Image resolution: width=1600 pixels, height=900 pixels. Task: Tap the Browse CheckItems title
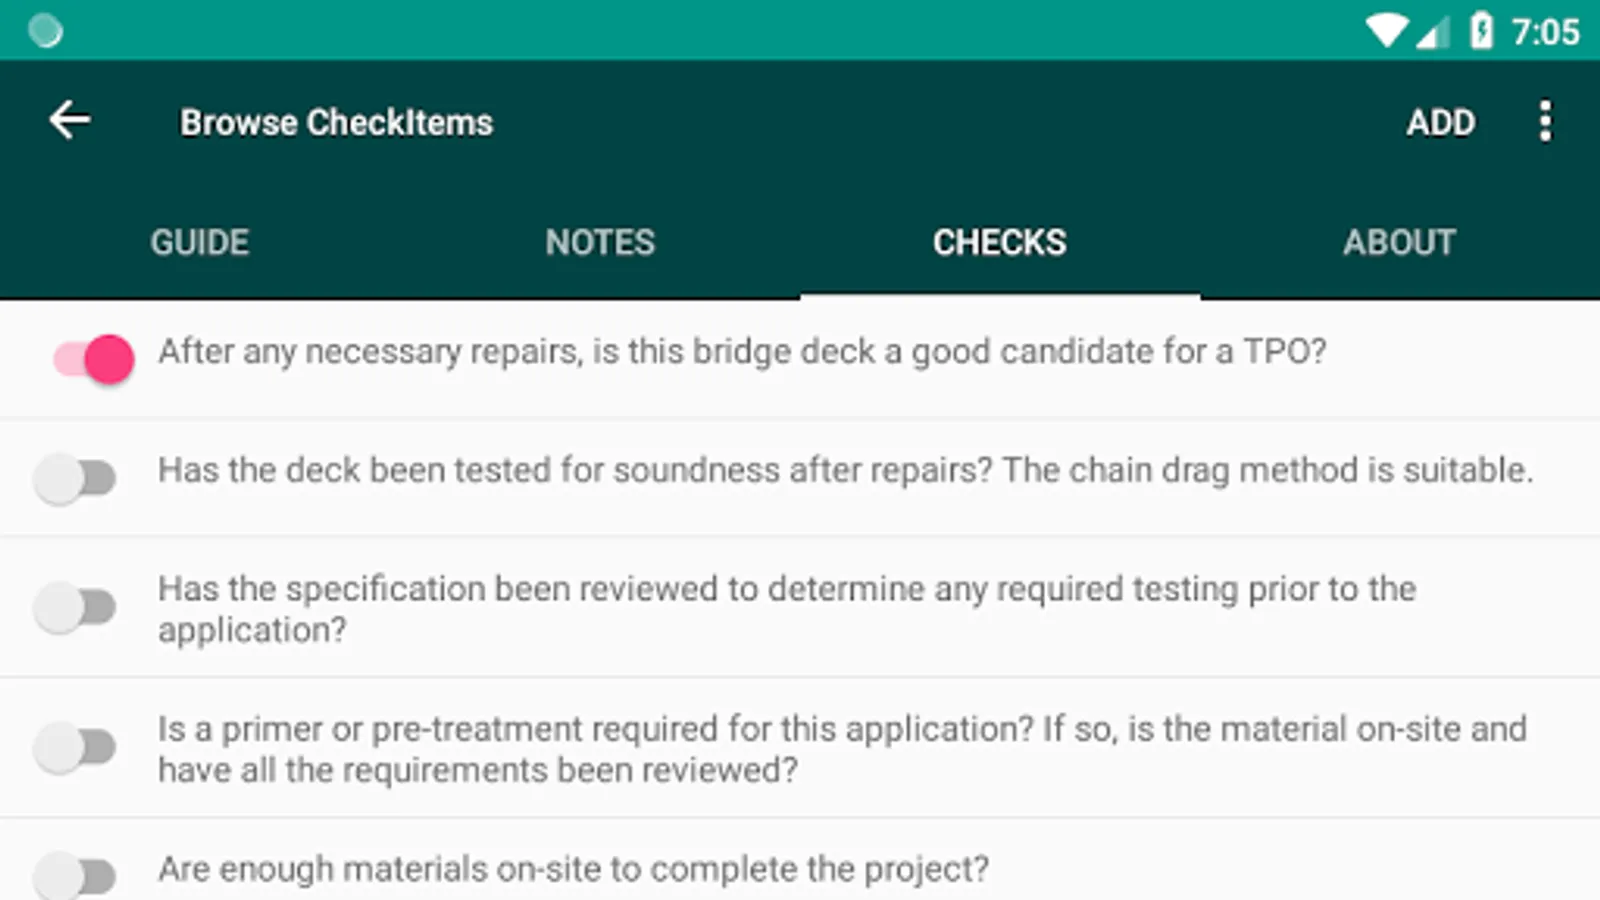[x=336, y=122]
